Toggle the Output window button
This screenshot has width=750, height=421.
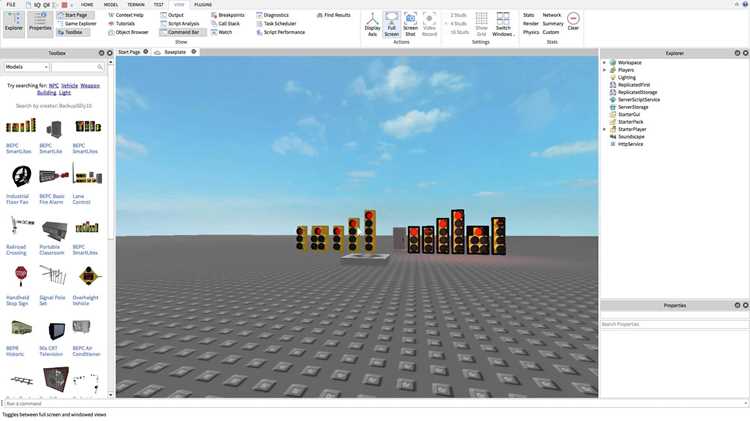click(172, 15)
